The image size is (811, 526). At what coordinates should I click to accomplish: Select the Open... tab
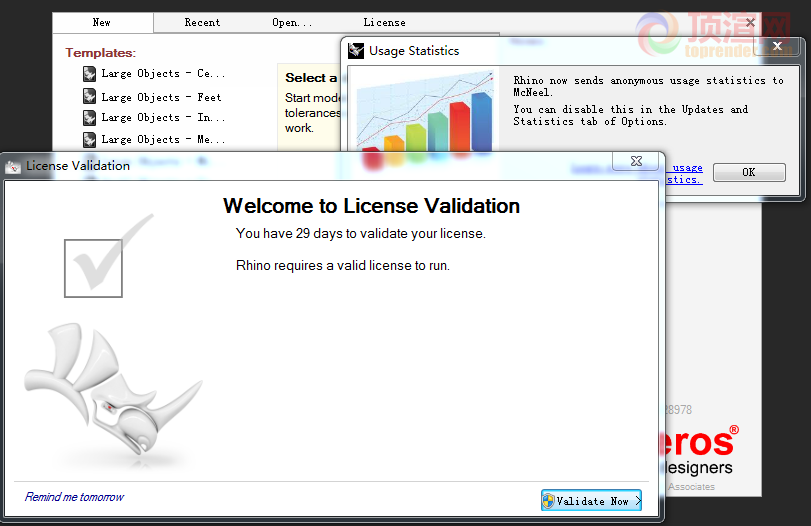click(x=292, y=23)
